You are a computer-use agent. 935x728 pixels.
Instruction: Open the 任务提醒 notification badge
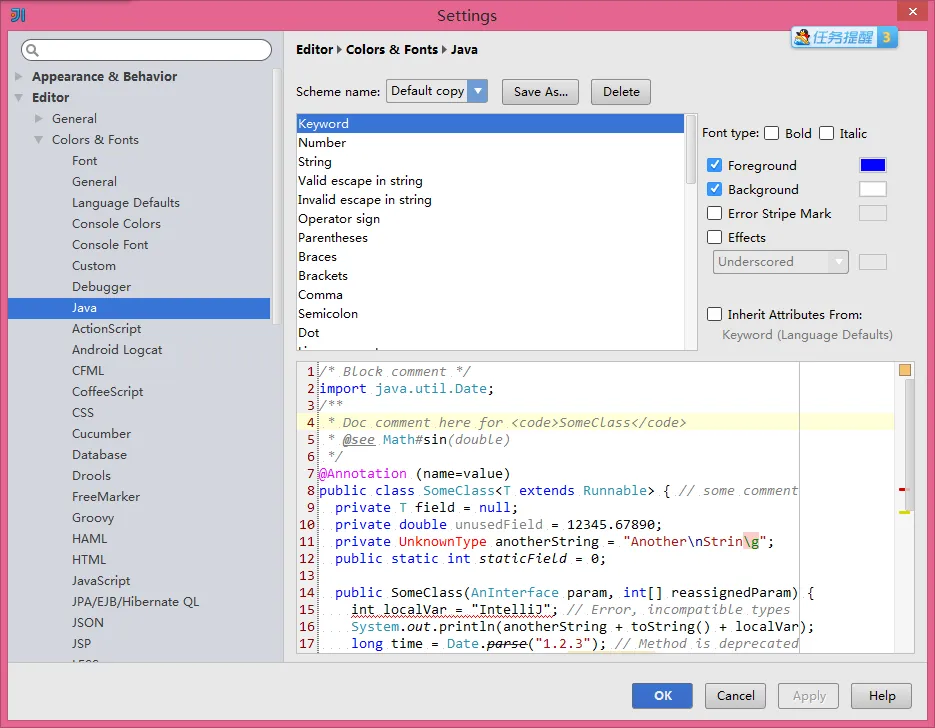(x=845, y=38)
